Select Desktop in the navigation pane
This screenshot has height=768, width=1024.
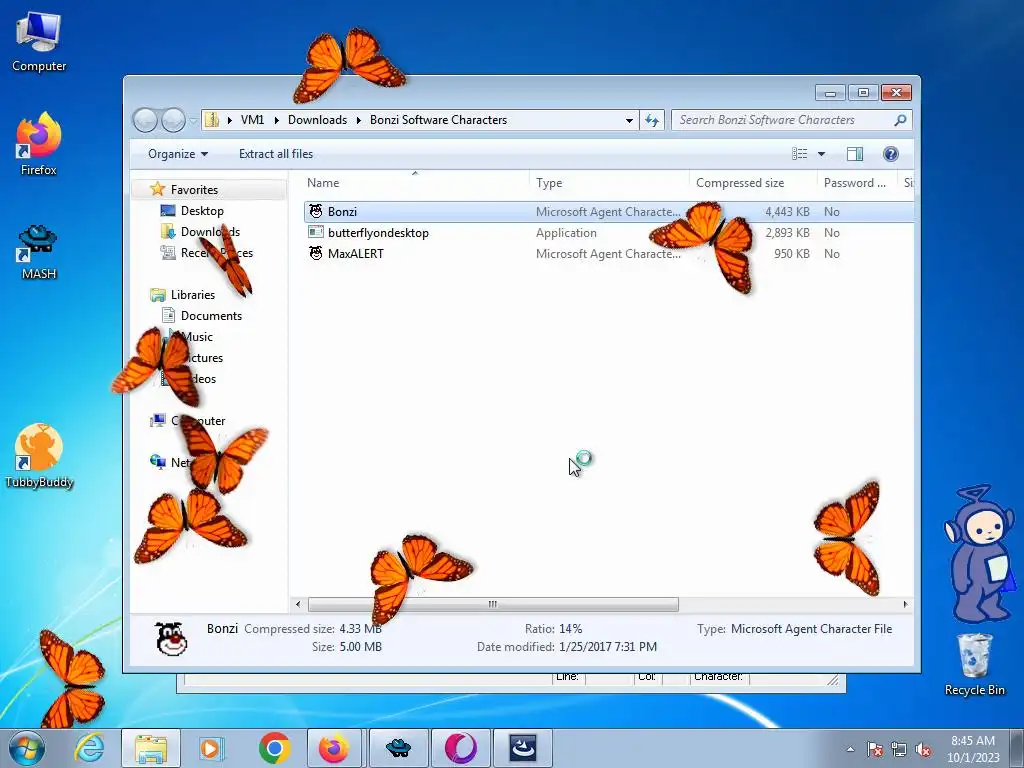point(202,211)
